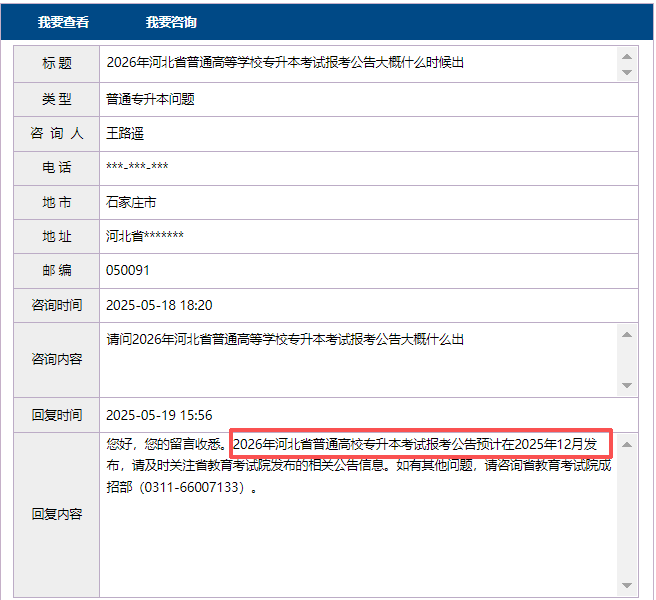
Task: Click scroll-up arrow in 回复内容 box
Action: click(627, 443)
